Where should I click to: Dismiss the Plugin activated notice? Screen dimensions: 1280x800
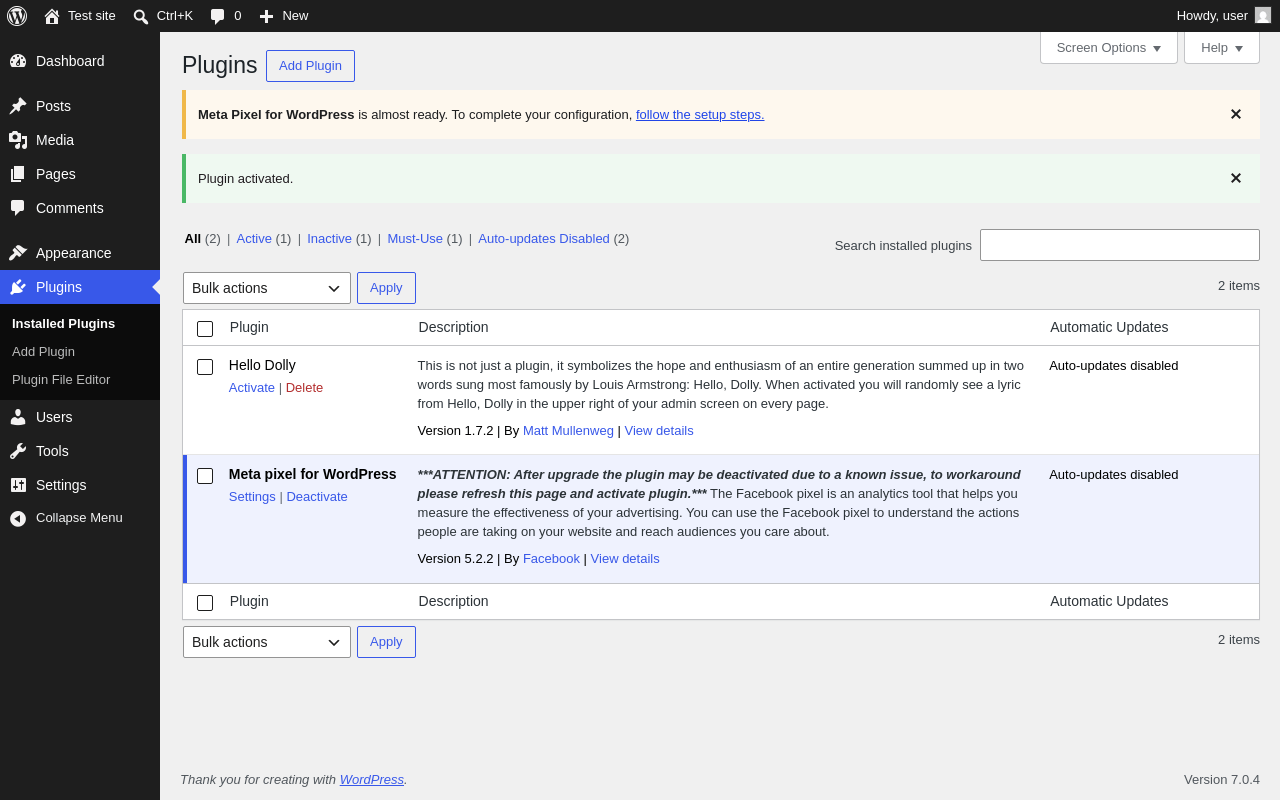(1236, 179)
